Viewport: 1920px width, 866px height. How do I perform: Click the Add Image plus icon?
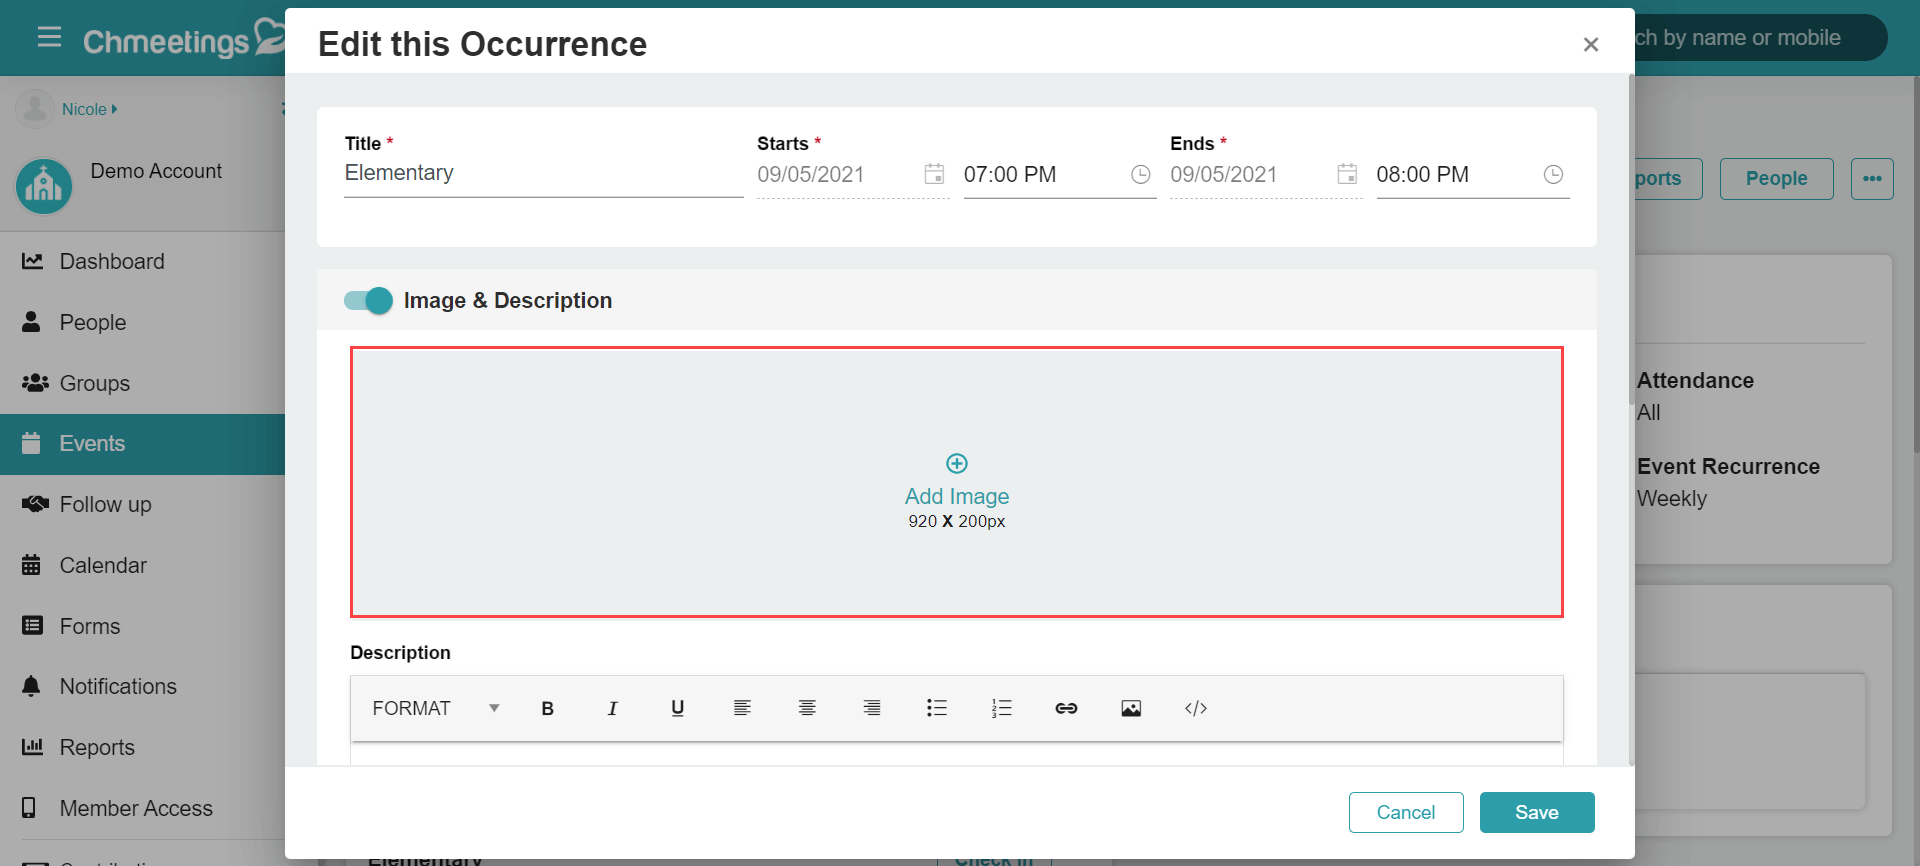coord(957,463)
